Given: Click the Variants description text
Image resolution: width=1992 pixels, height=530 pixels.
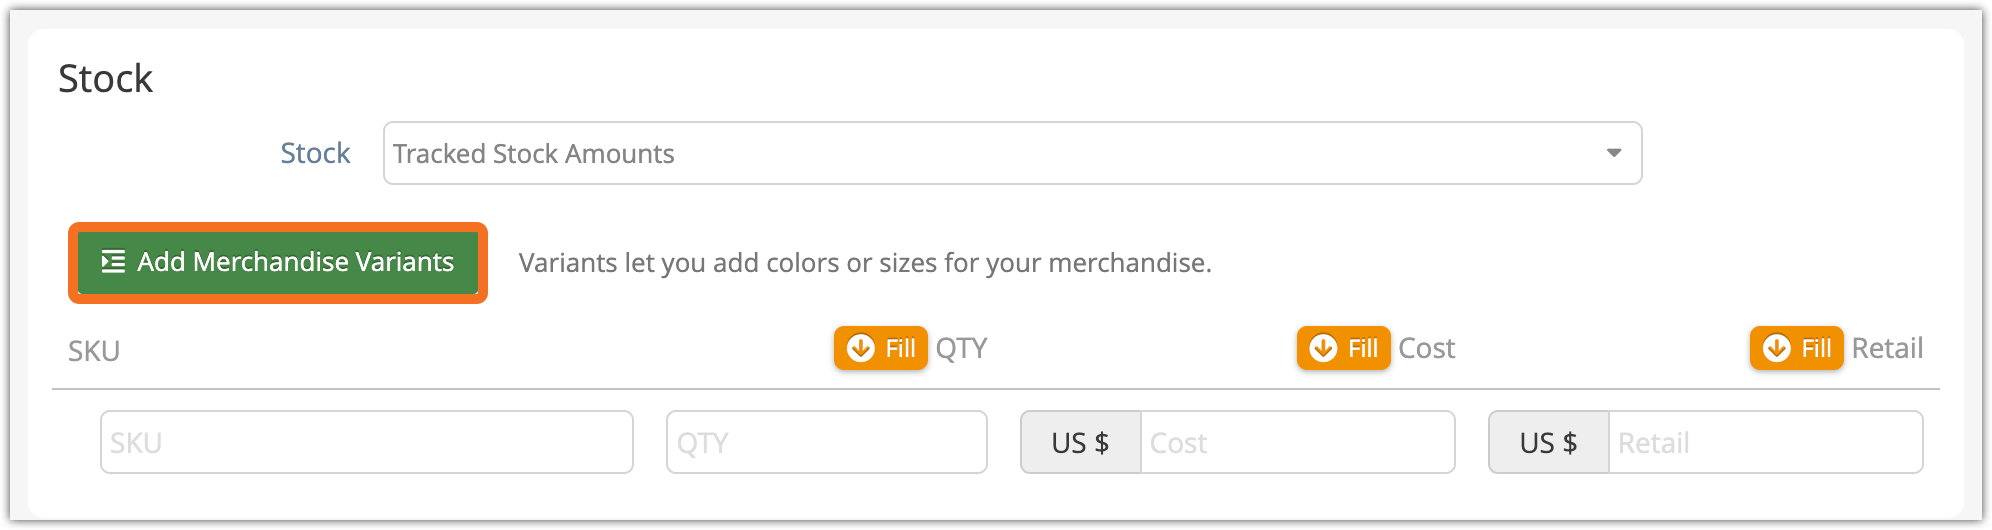Looking at the screenshot, I should pyautogui.click(x=865, y=263).
